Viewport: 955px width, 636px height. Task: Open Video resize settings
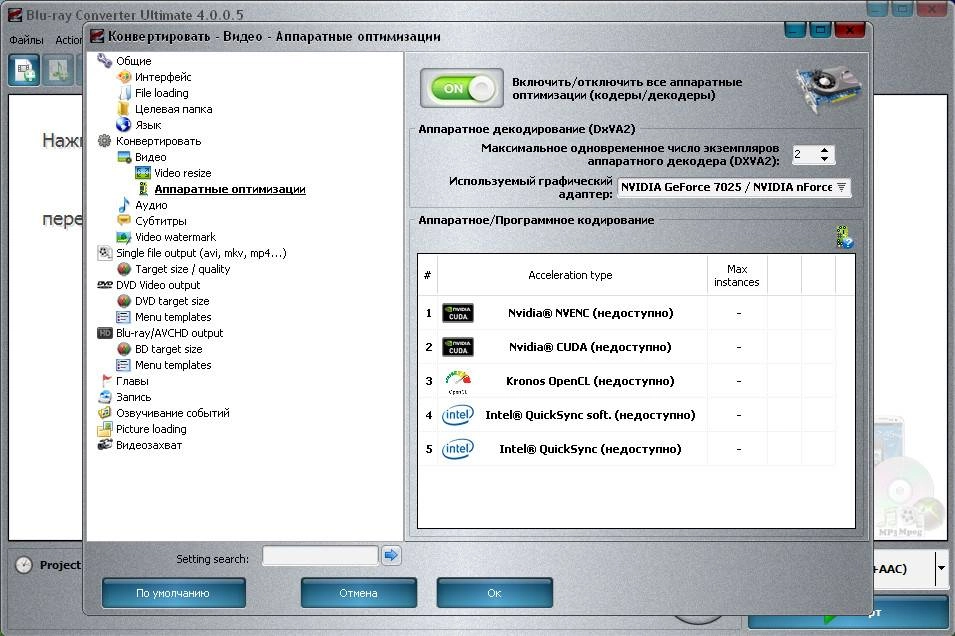(x=182, y=173)
